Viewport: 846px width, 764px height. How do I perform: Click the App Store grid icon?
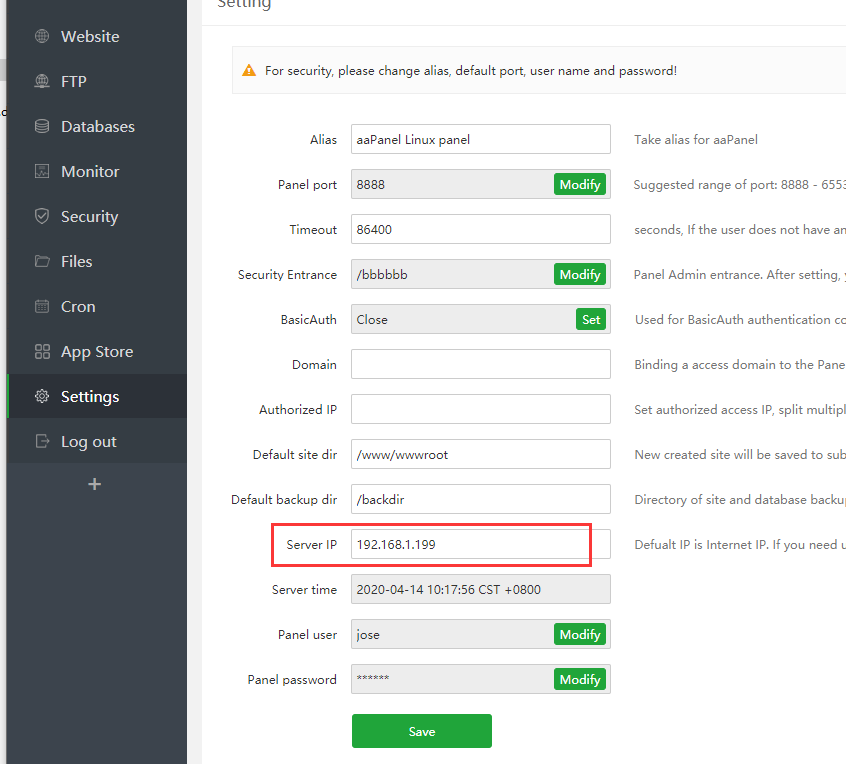(x=42, y=352)
